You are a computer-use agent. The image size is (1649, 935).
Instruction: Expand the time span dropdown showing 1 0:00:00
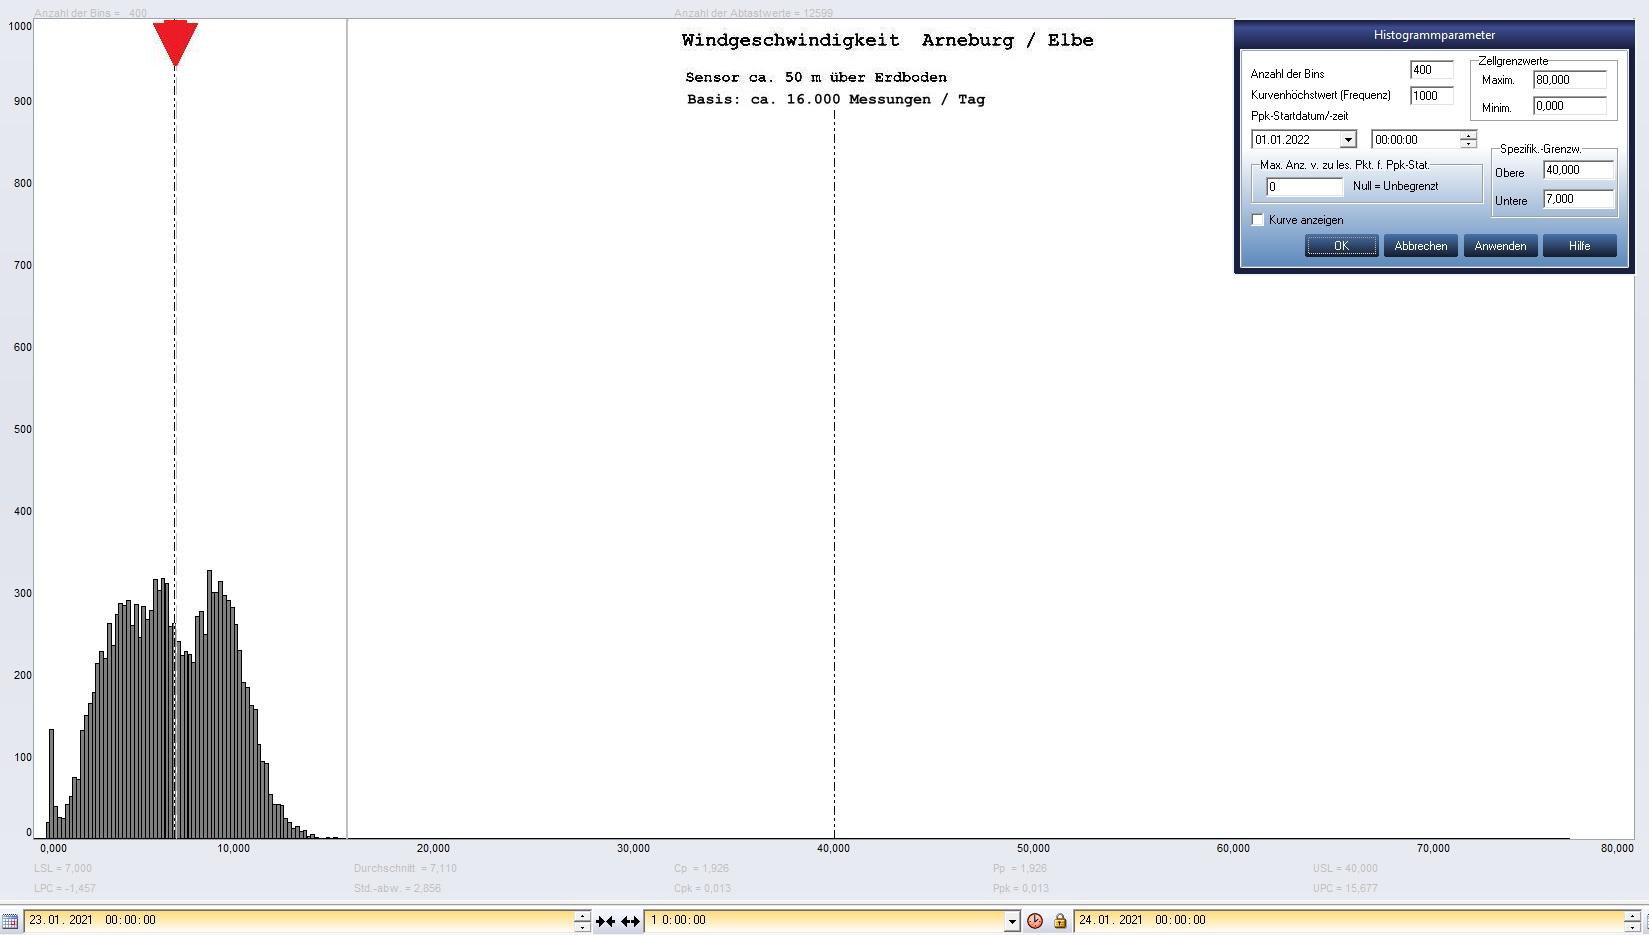coord(1012,921)
